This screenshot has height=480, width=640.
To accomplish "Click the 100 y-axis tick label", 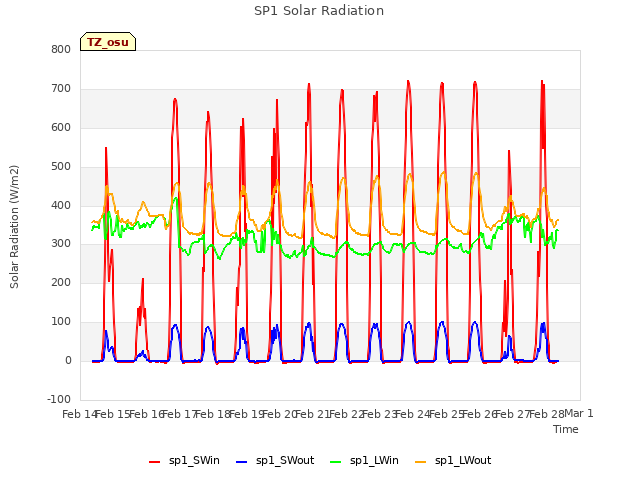I will pyautogui.click(x=61, y=322).
